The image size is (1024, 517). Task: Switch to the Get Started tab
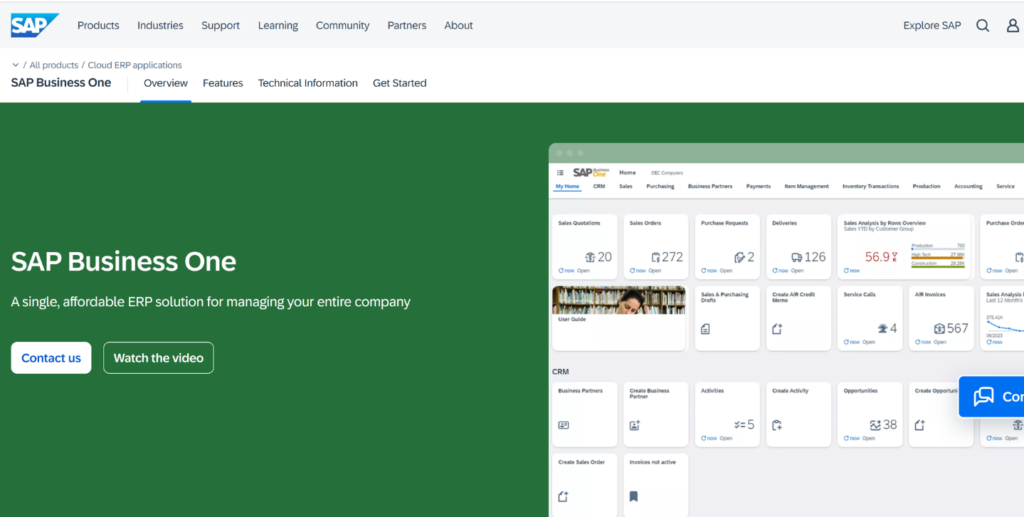400,83
